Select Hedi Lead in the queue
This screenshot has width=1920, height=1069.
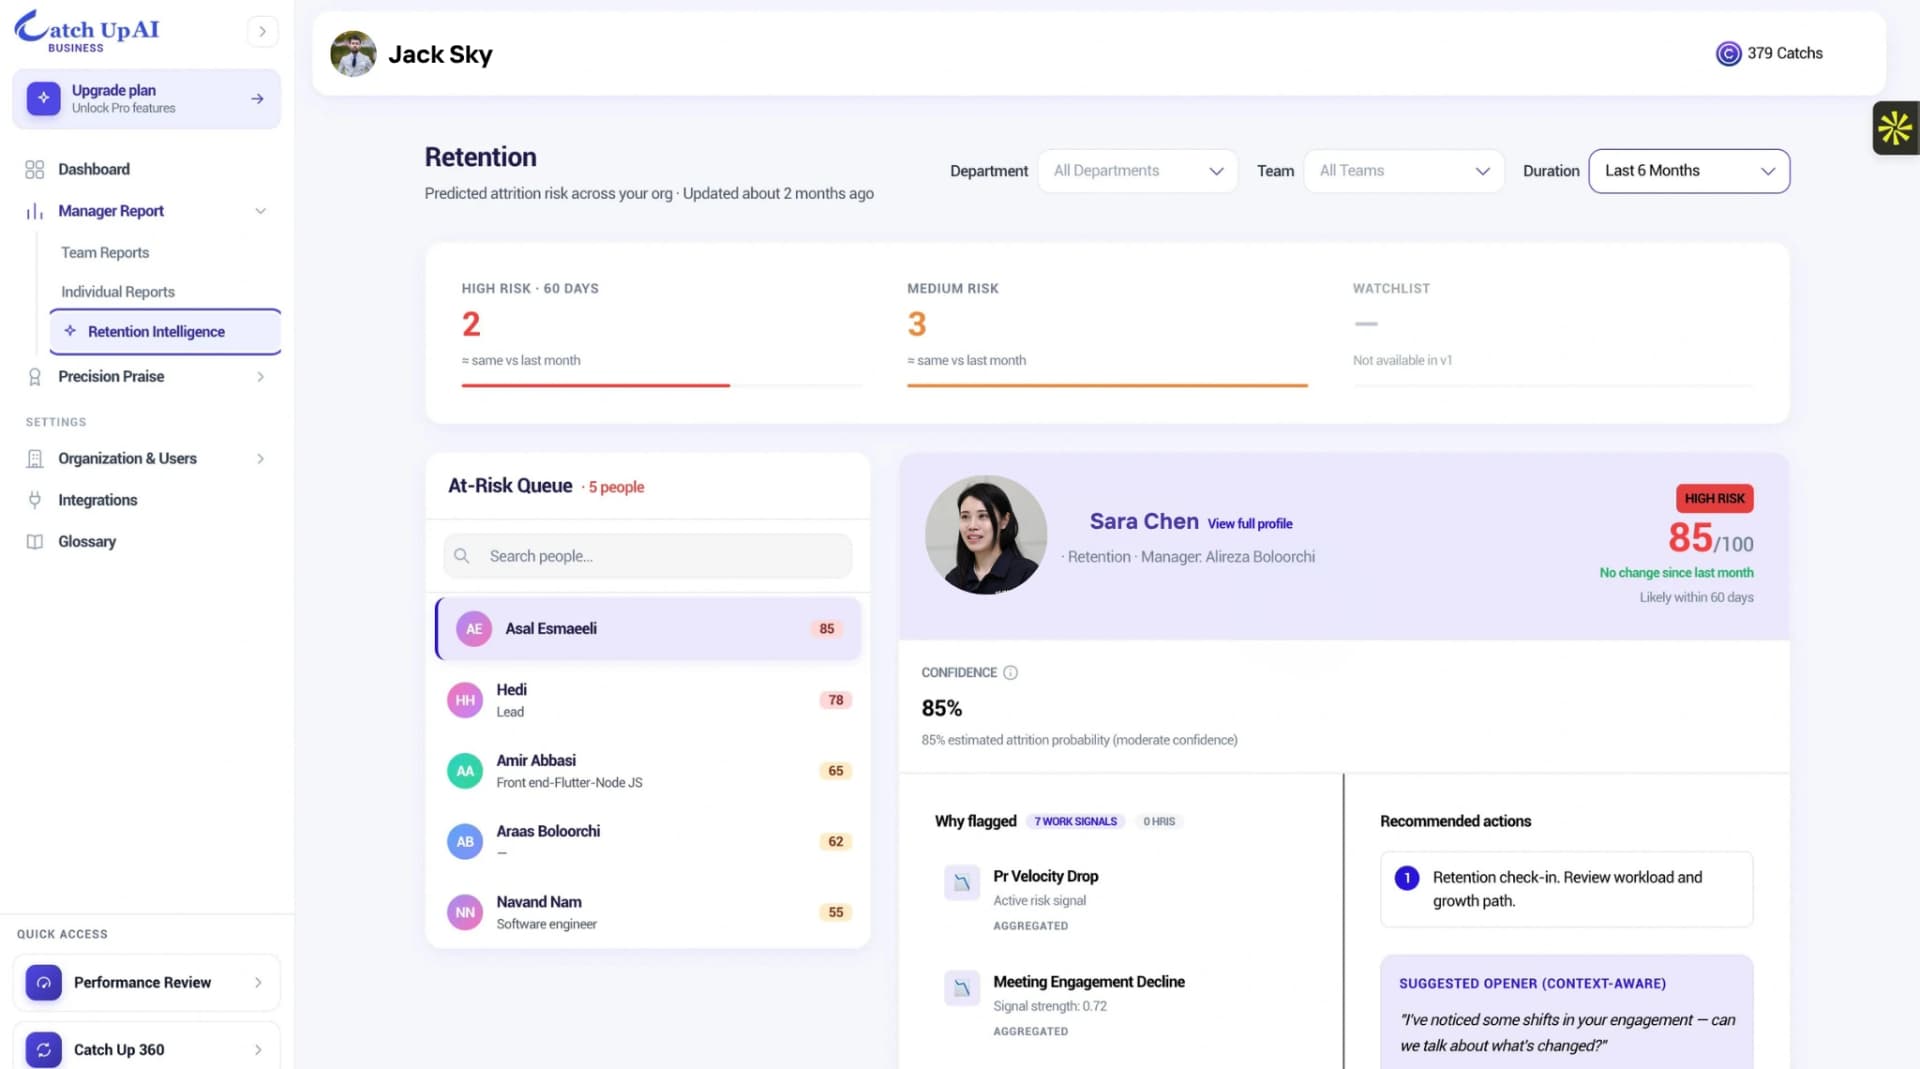pyautogui.click(x=648, y=700)
